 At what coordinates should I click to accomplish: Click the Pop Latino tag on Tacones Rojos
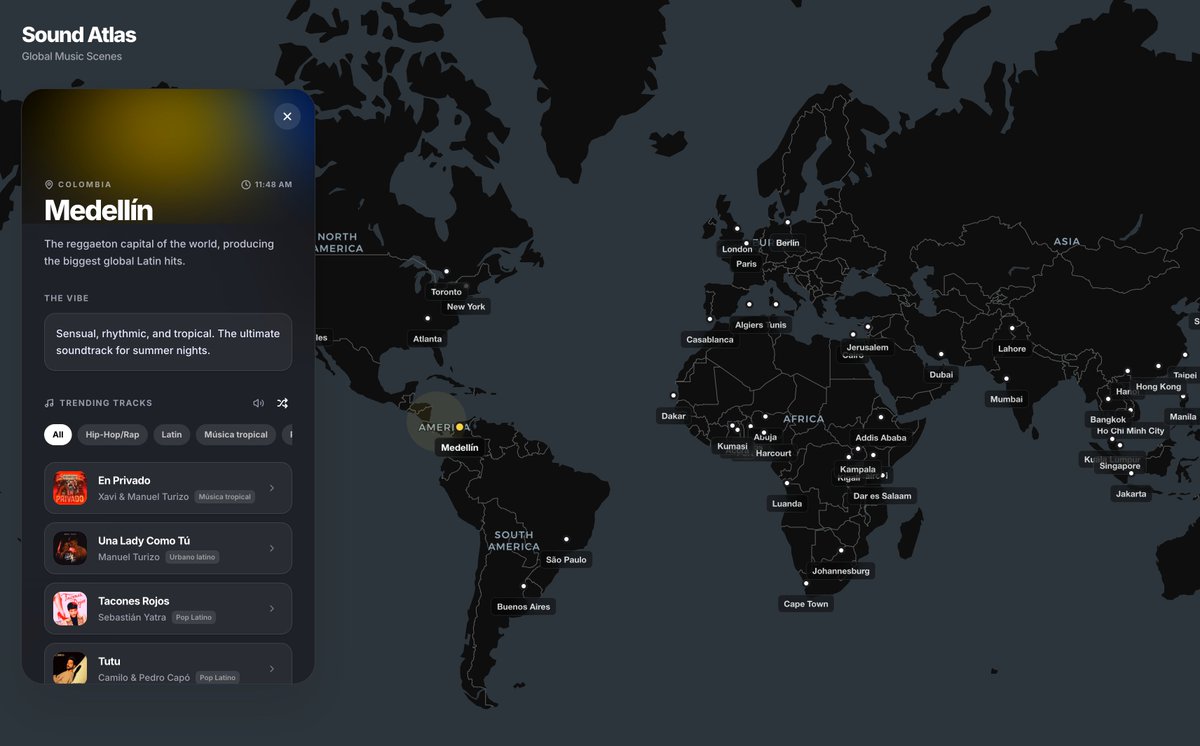coord(194,617)
